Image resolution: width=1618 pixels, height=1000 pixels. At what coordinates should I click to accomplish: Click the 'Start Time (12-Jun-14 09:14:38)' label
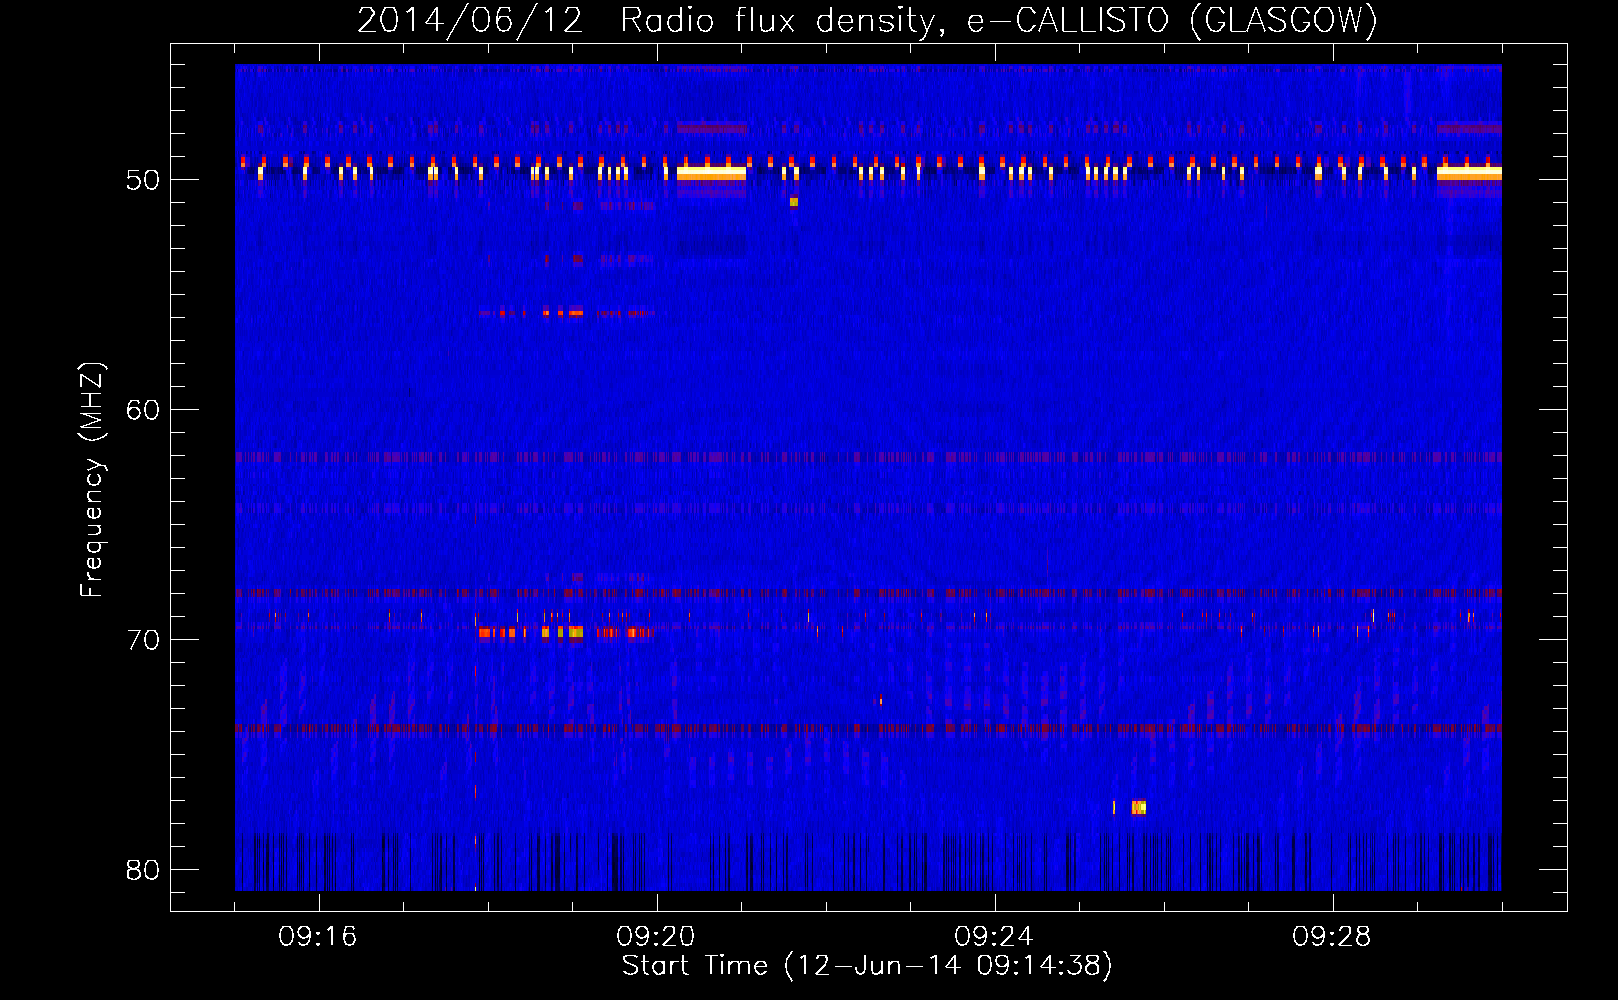pyautogui.click(x=867, y=966)
